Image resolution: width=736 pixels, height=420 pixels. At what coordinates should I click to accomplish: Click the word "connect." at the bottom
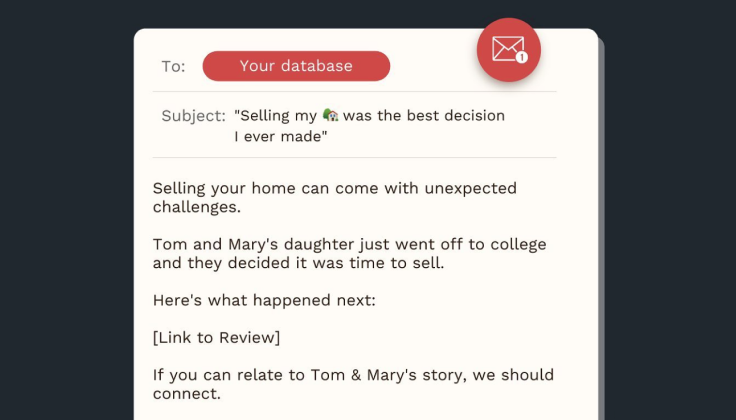186,394
